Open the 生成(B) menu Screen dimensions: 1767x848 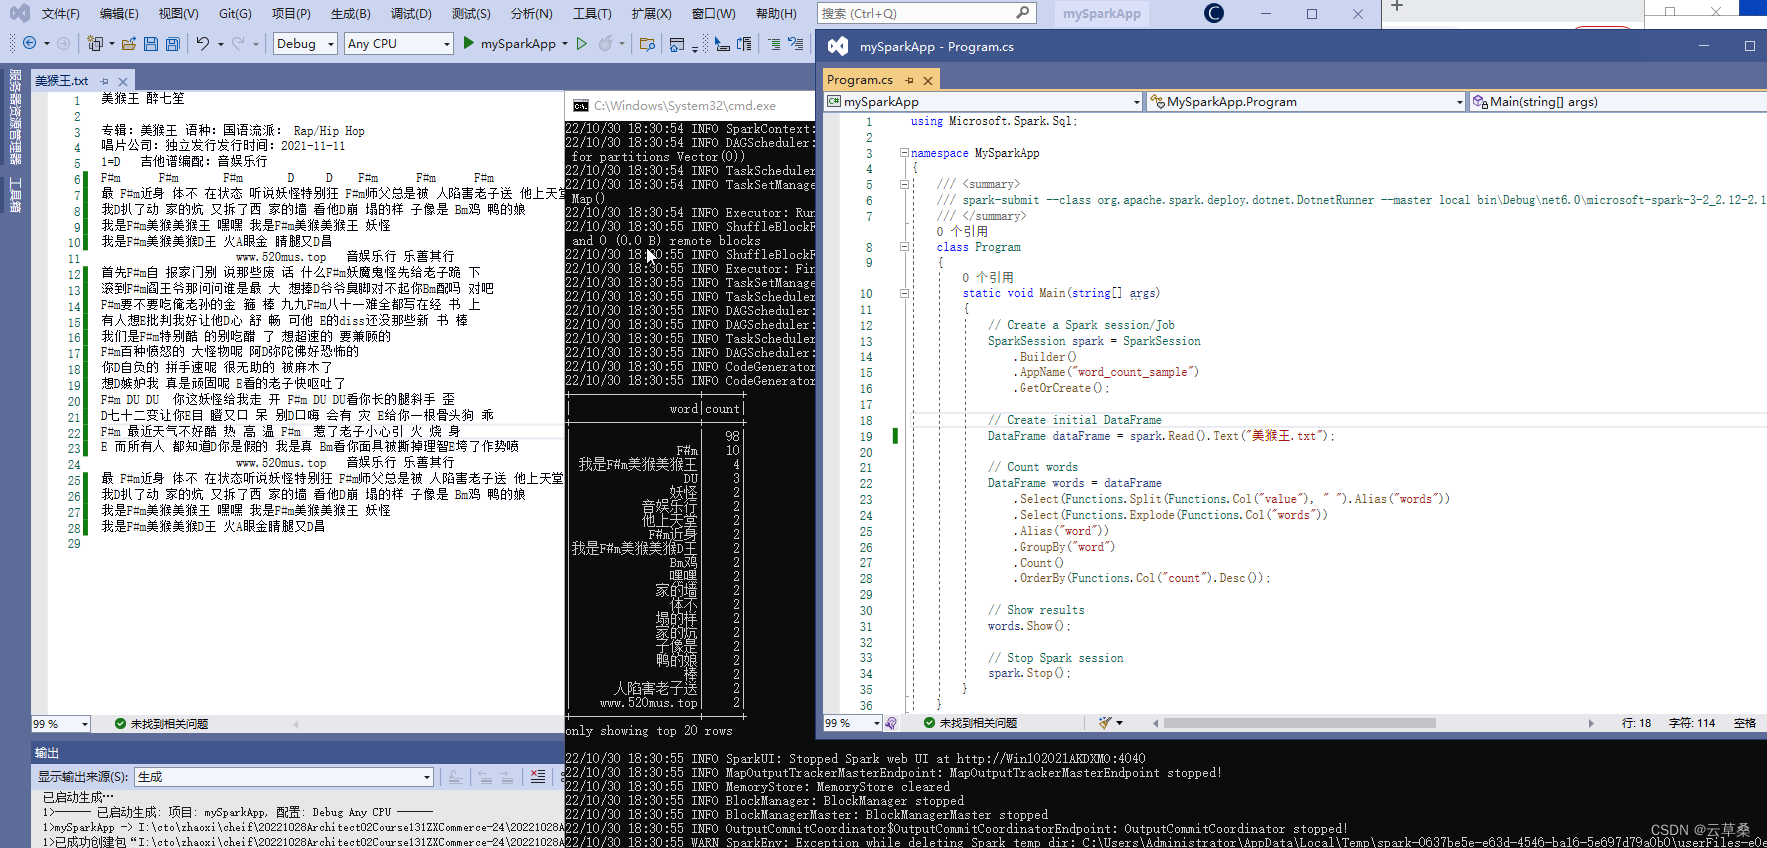(x=350, y=13)
